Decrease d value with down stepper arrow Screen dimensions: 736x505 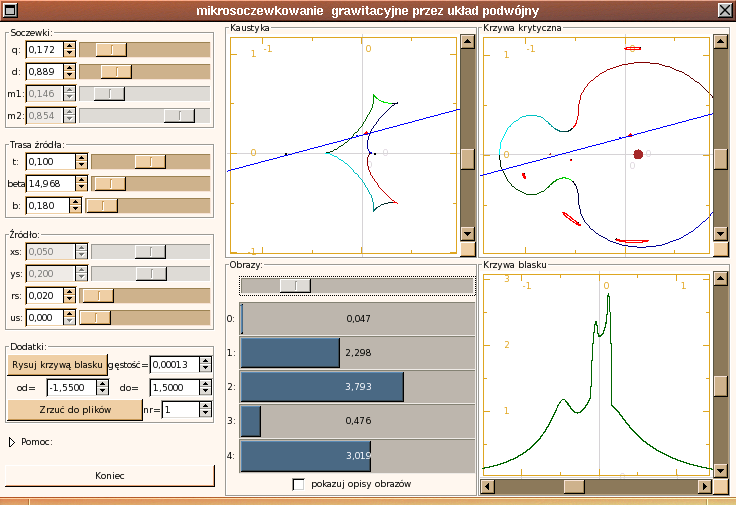click(69, 75)
